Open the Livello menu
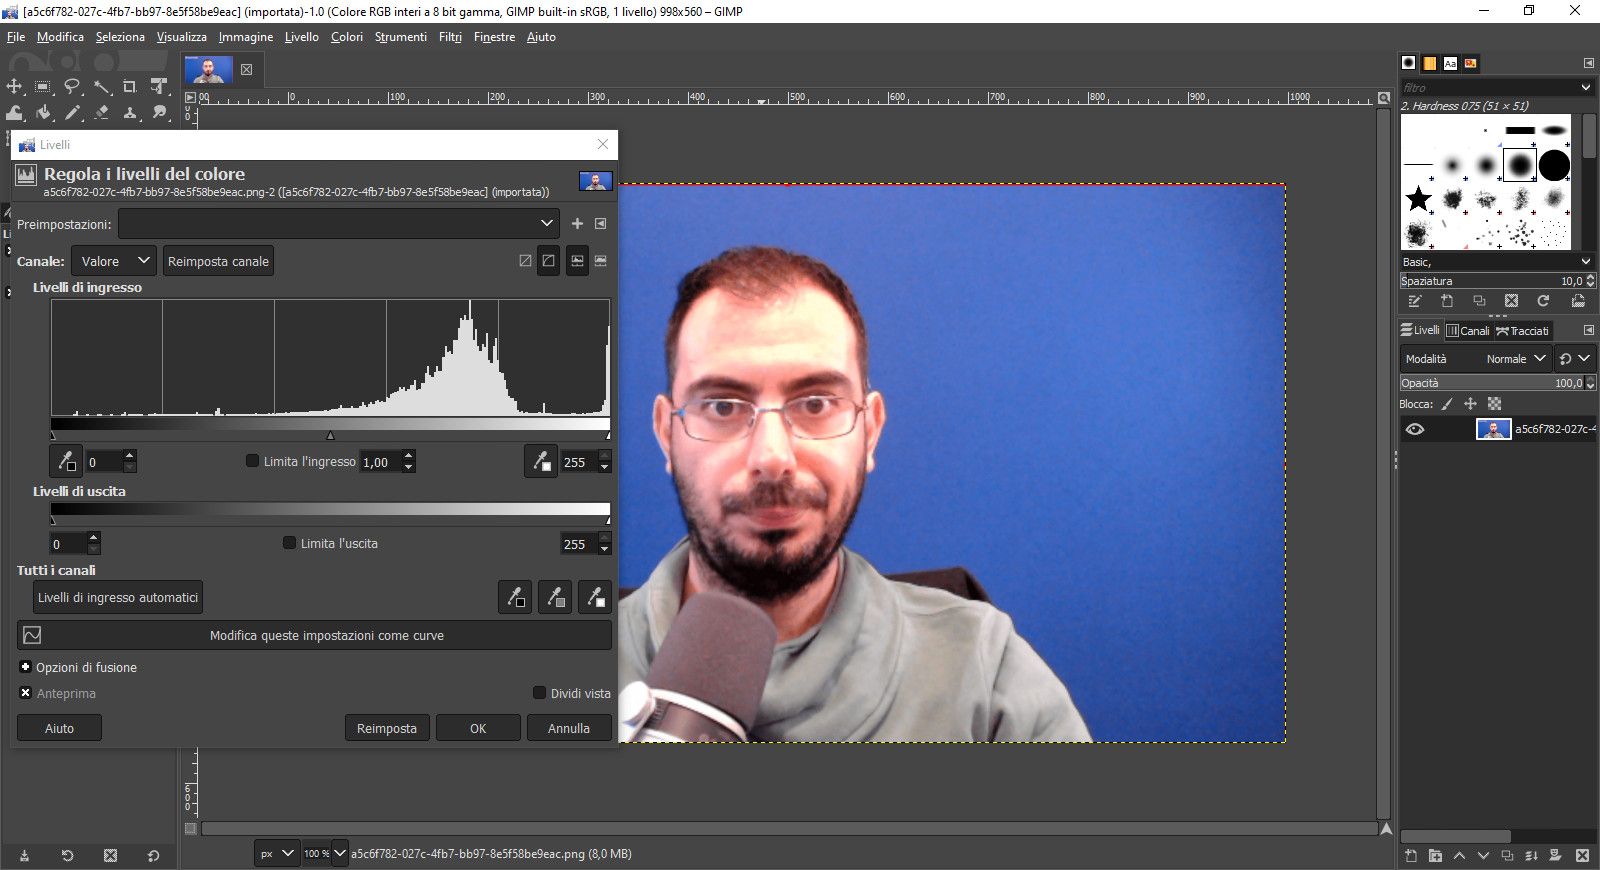 (x=301, y=37)
